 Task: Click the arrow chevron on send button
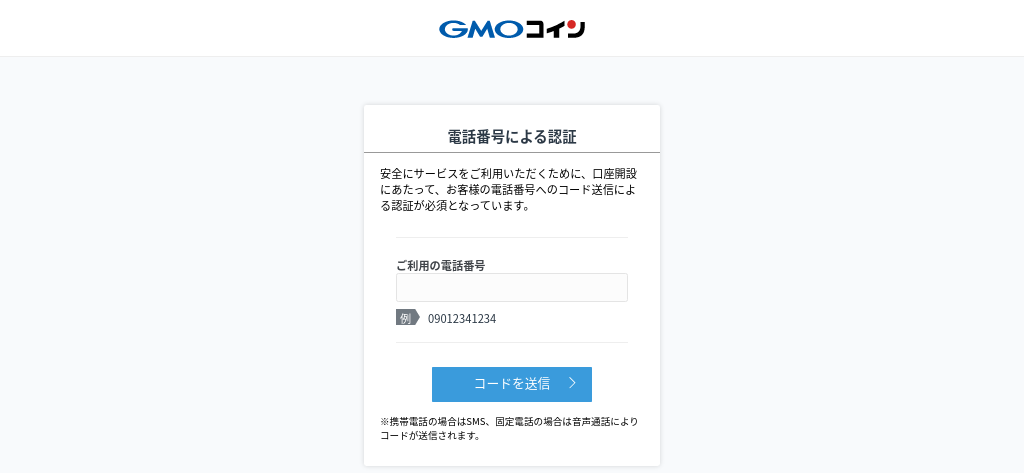[x=572, y=383]
